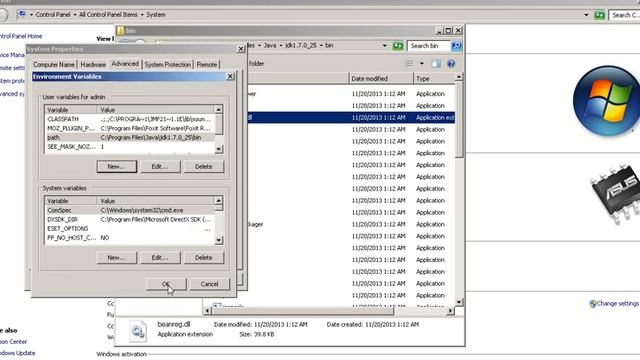Switch to Remote tab
Image resolution: width=640 pixels, height=360 pixels.
coord(207,64)
